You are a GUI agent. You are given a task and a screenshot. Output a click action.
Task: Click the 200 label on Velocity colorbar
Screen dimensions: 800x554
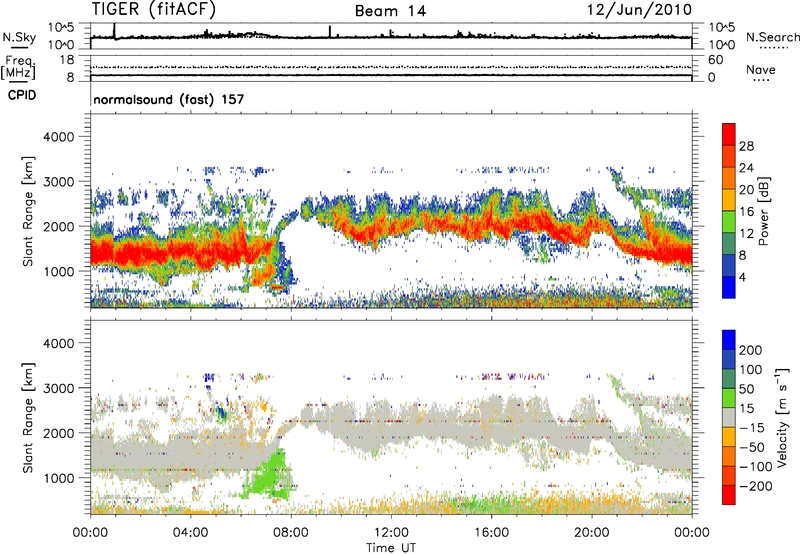point(751,350)
